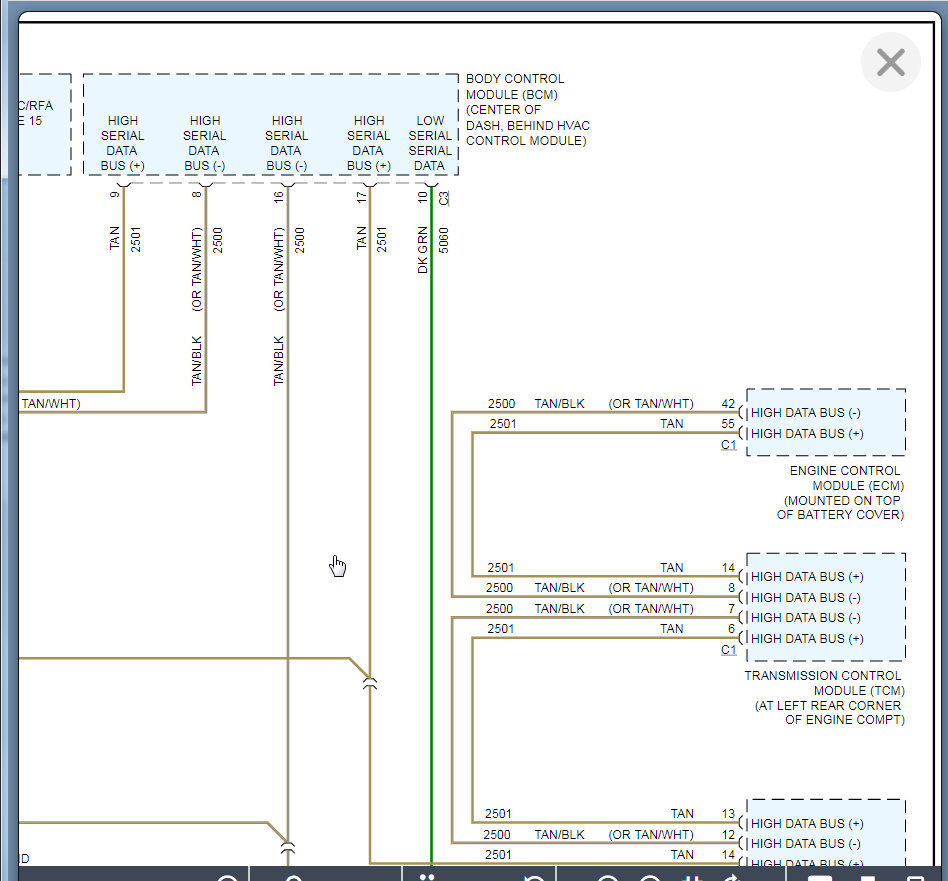
Task: Click the Low Serial Data label in BCM
Action: (430, 143)
